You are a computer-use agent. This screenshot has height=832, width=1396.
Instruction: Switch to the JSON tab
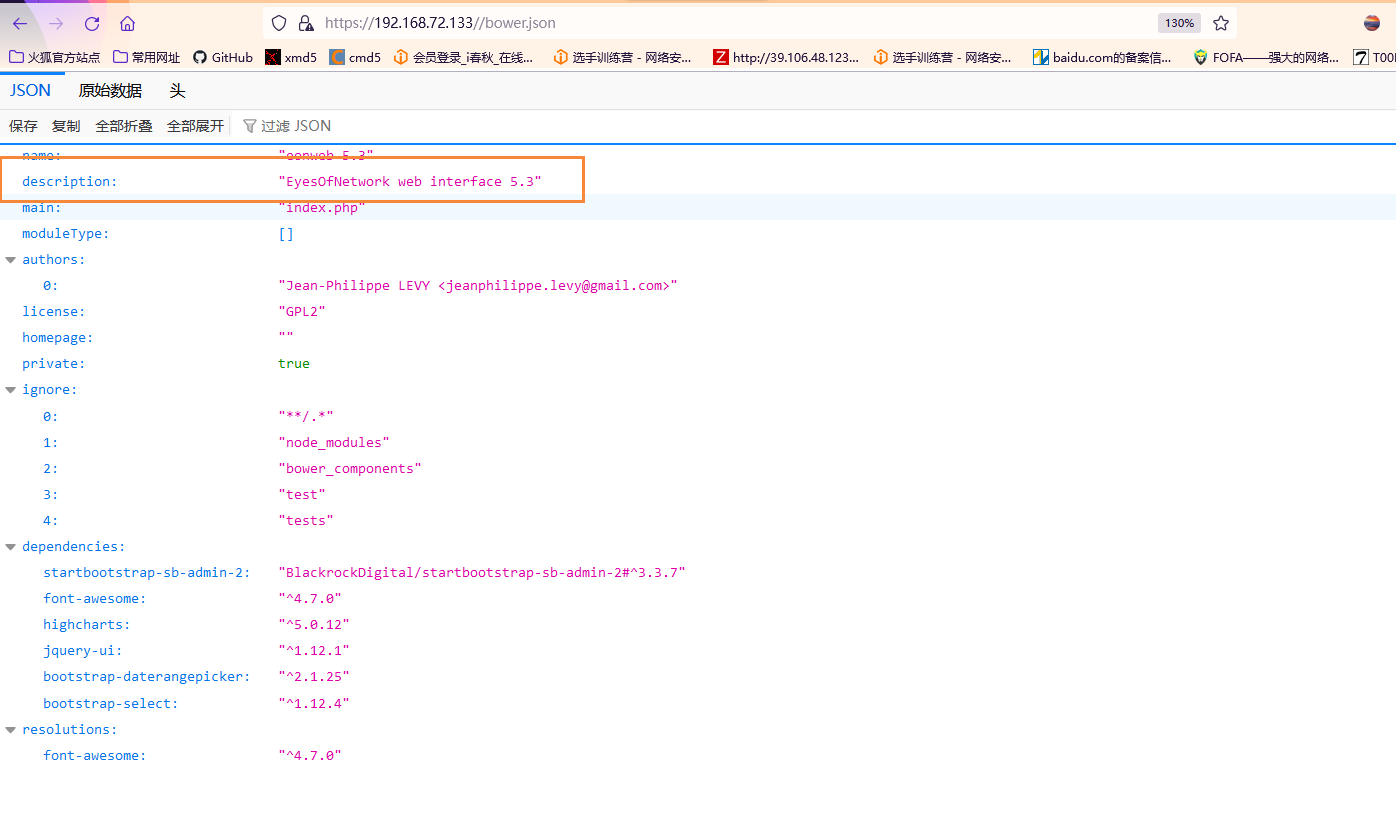(31, 90)
